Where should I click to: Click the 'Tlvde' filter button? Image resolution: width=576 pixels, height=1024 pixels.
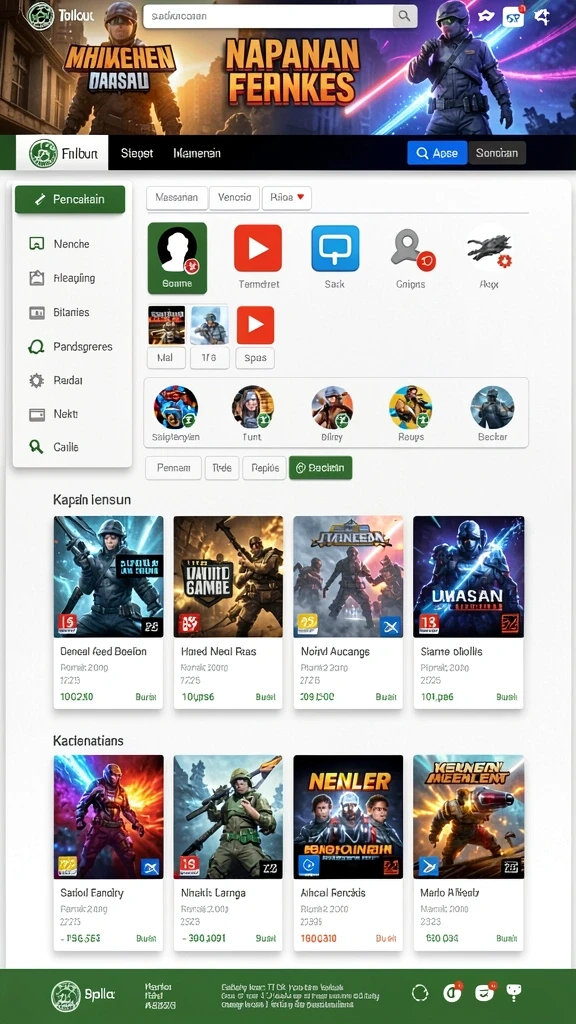pos(222,468)
